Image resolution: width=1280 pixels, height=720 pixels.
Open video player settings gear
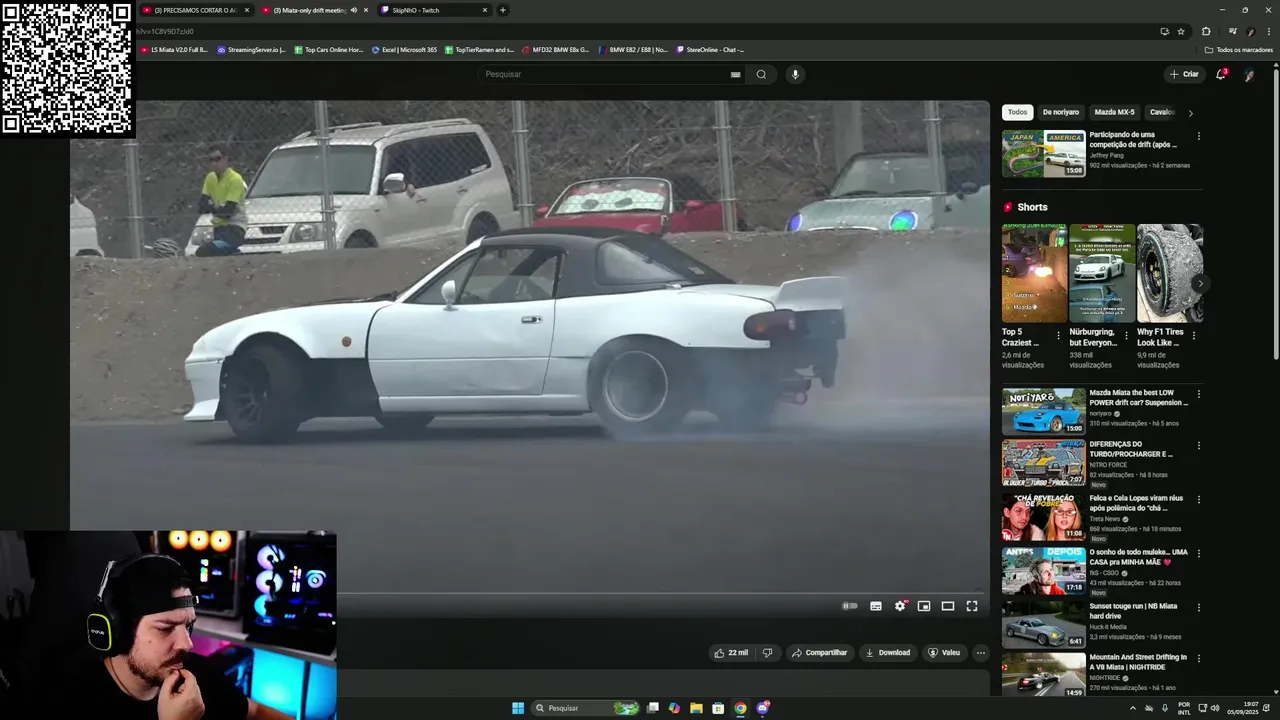[x=900, y=606]
